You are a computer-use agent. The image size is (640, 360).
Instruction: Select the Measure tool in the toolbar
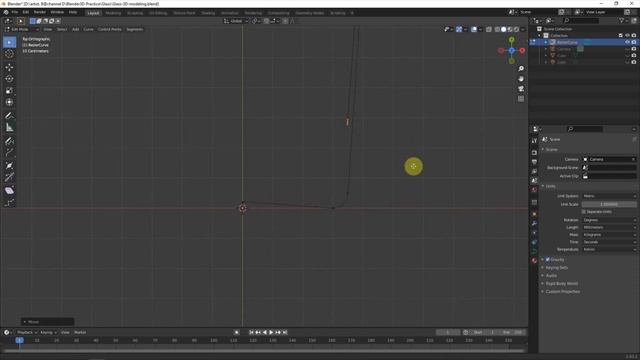click(x=9, y=128)
